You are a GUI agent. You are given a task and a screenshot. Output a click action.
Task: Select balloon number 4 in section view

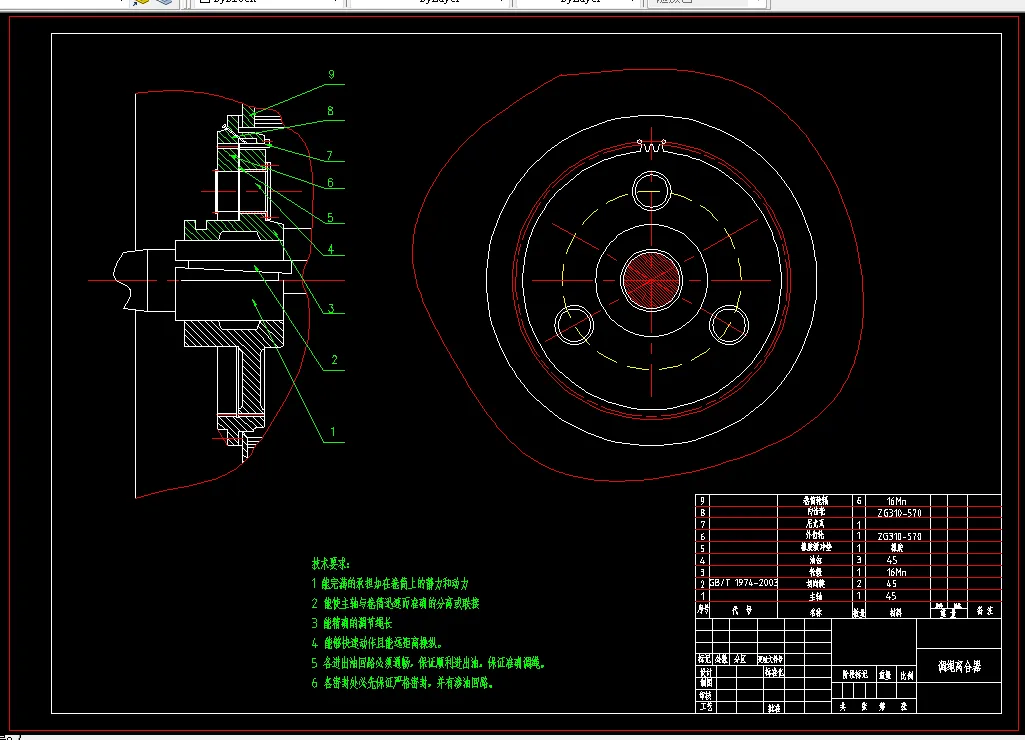click(331, 249)
